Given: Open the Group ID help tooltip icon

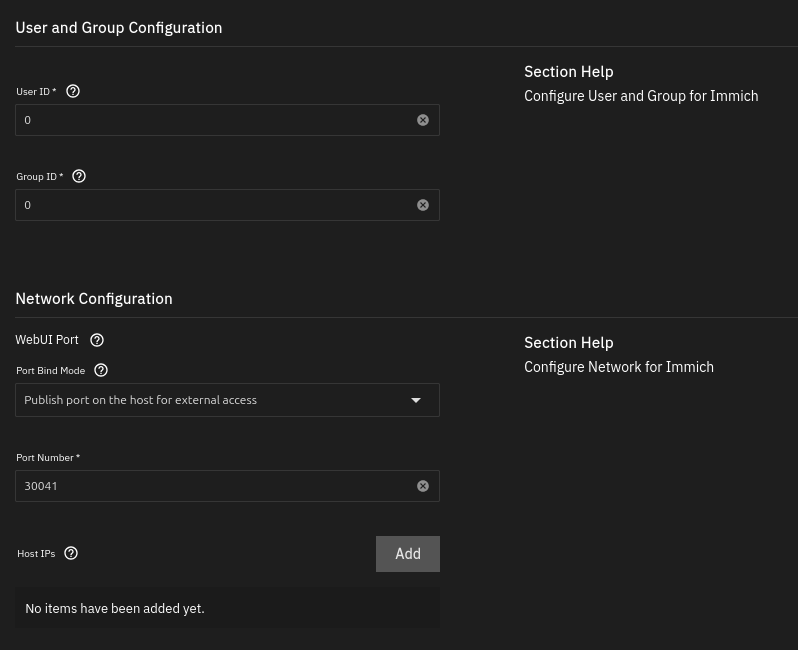Looking at the screenshot, I should tap(79, 176).
